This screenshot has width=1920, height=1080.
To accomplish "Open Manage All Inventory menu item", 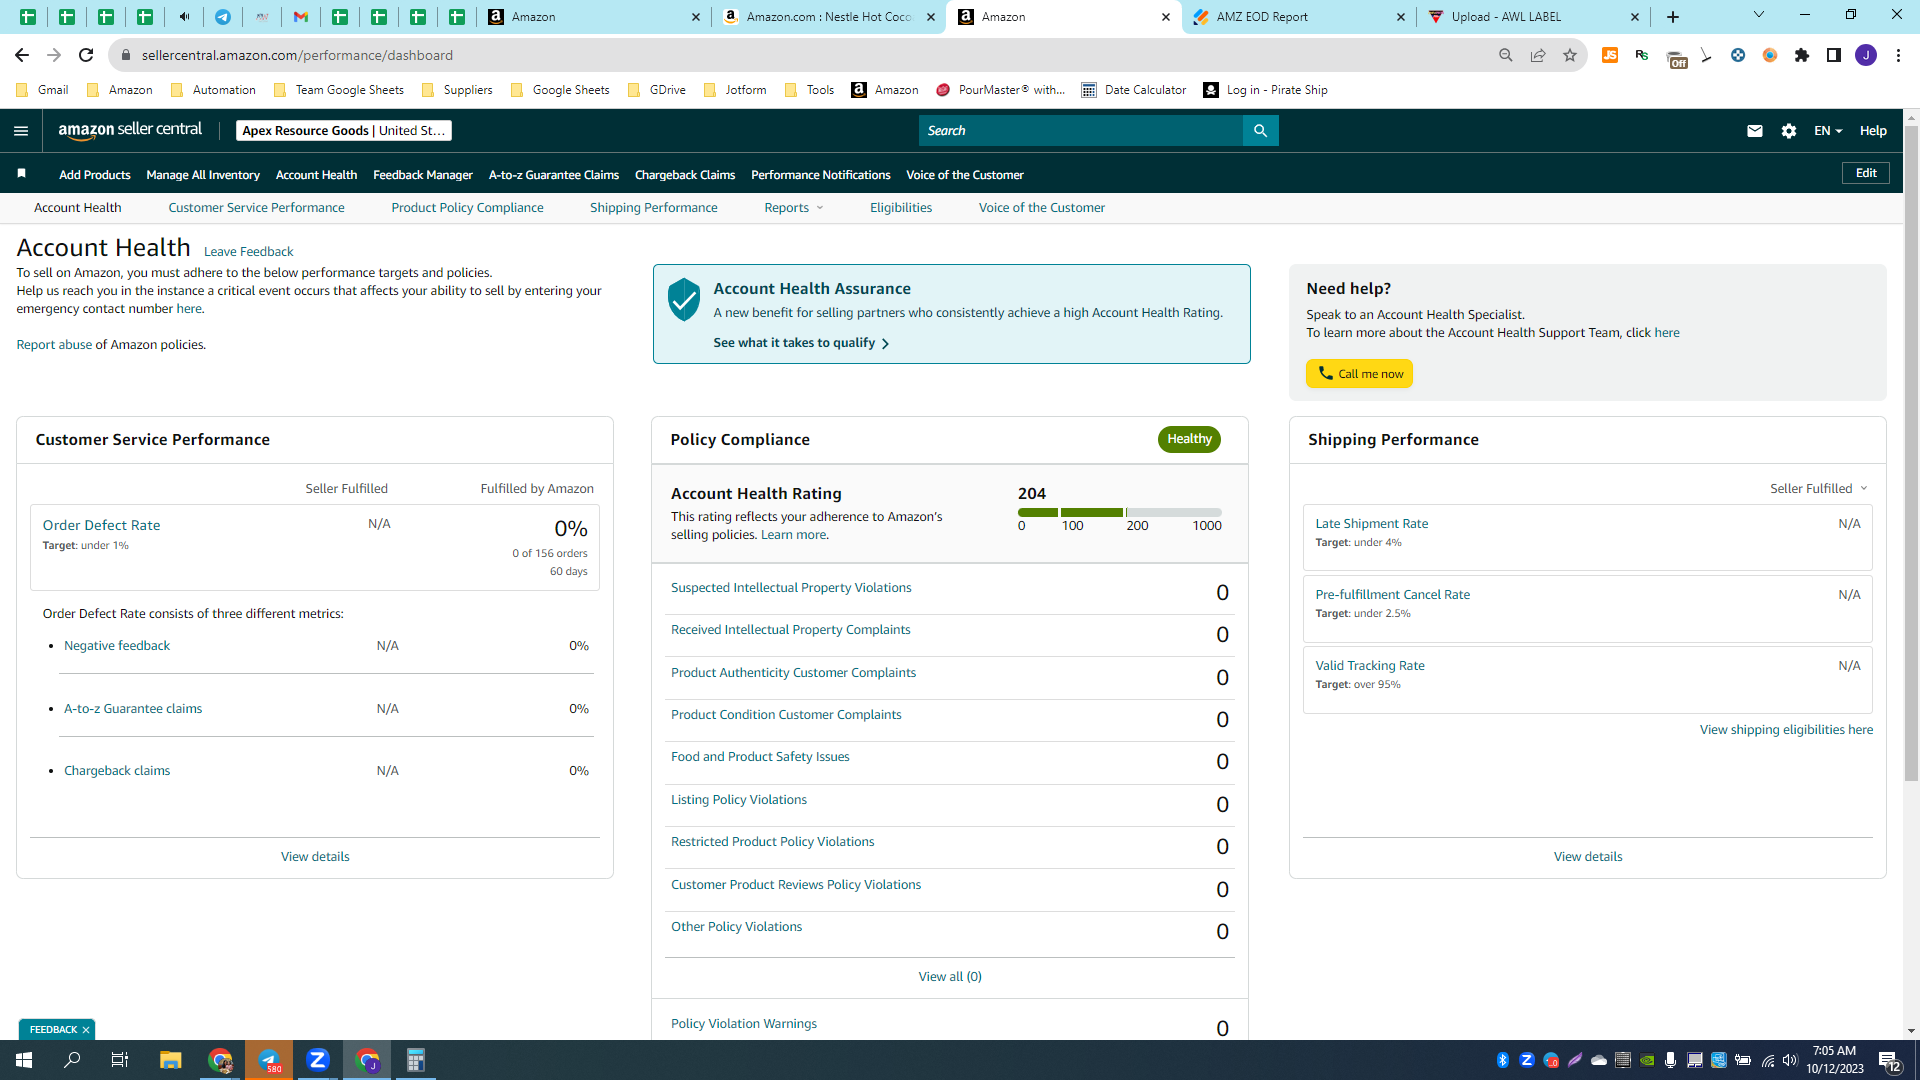I will [x=203, y=175].
